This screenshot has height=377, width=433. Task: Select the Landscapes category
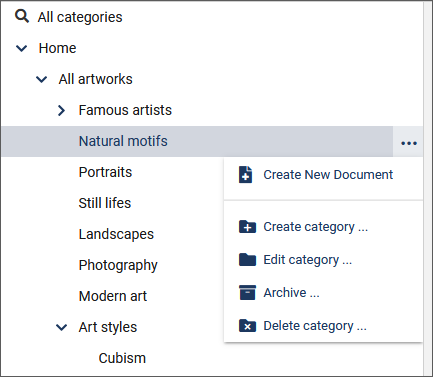(116, 234)
